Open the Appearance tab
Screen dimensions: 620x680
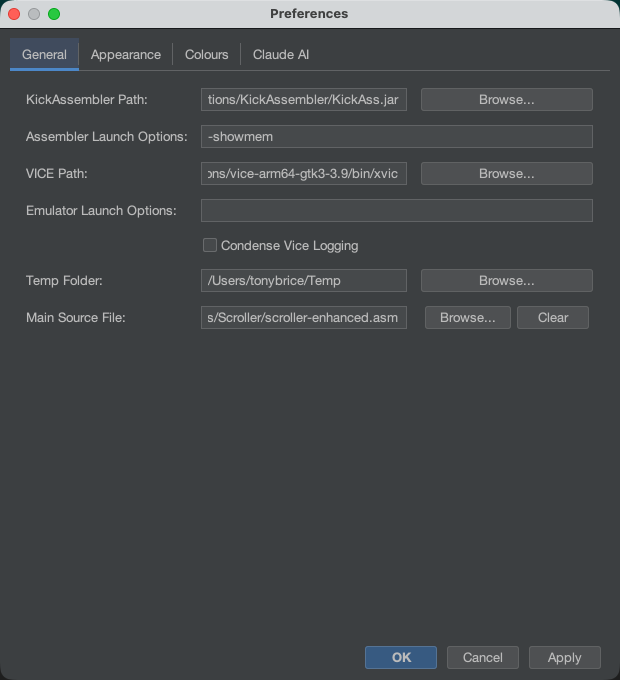pos(126,55)
